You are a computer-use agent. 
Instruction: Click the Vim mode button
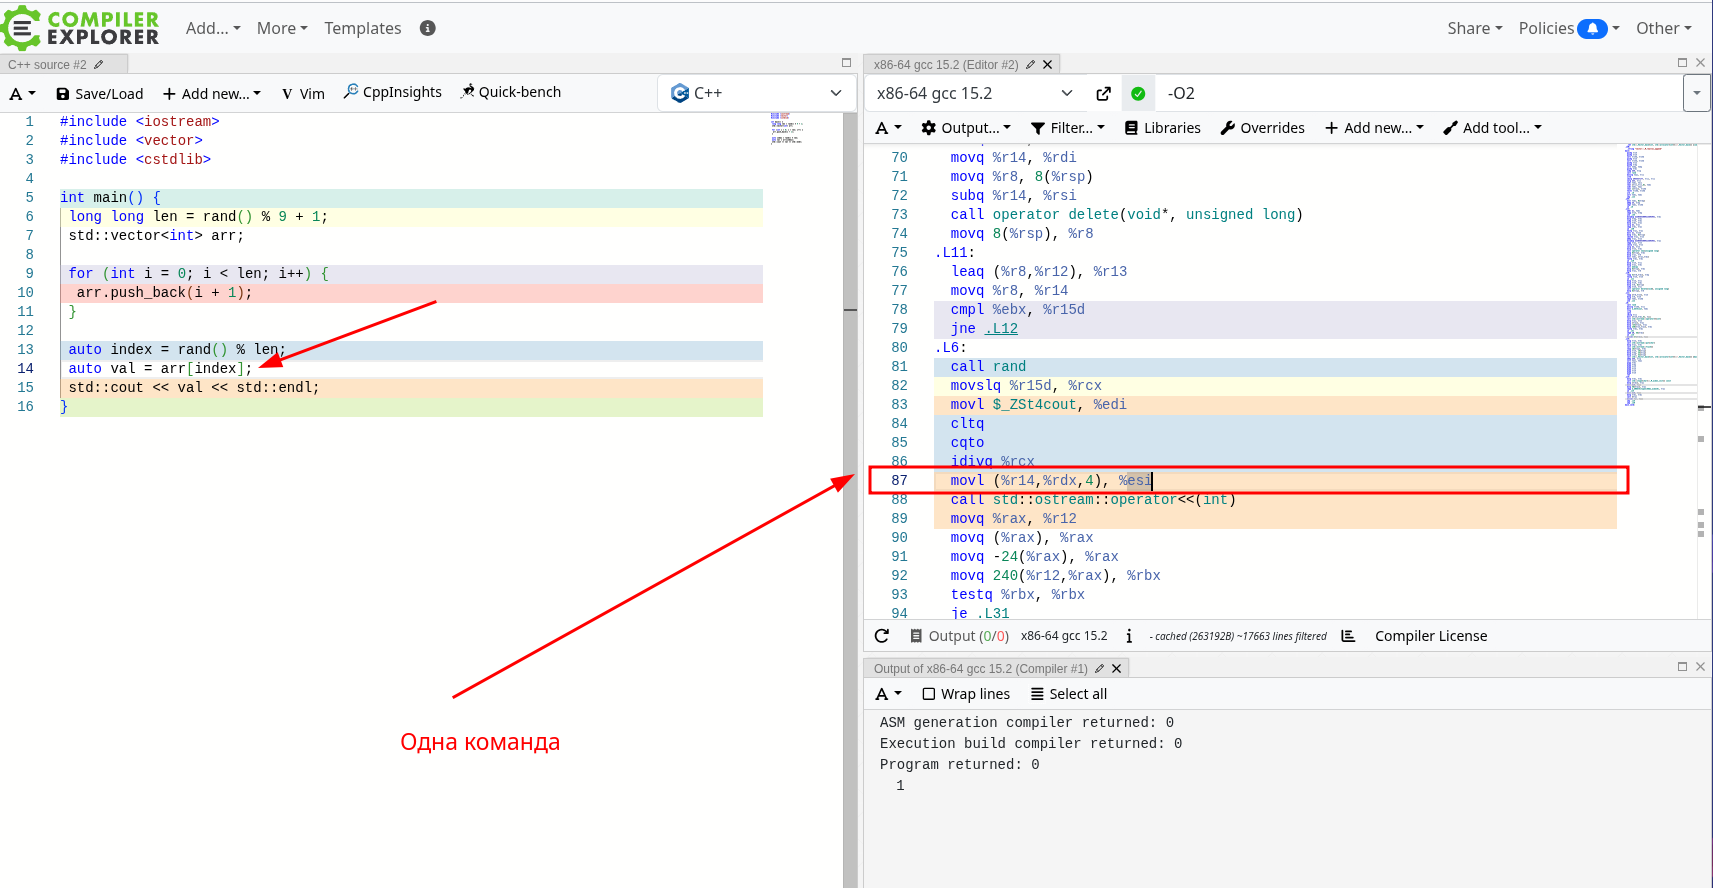coord(303,93)
